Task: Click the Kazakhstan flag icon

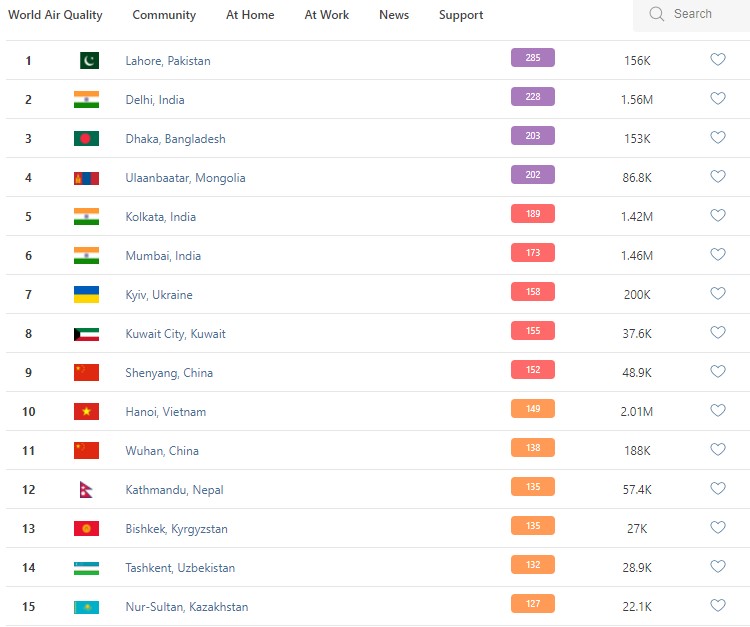Action: pos(86,607)
